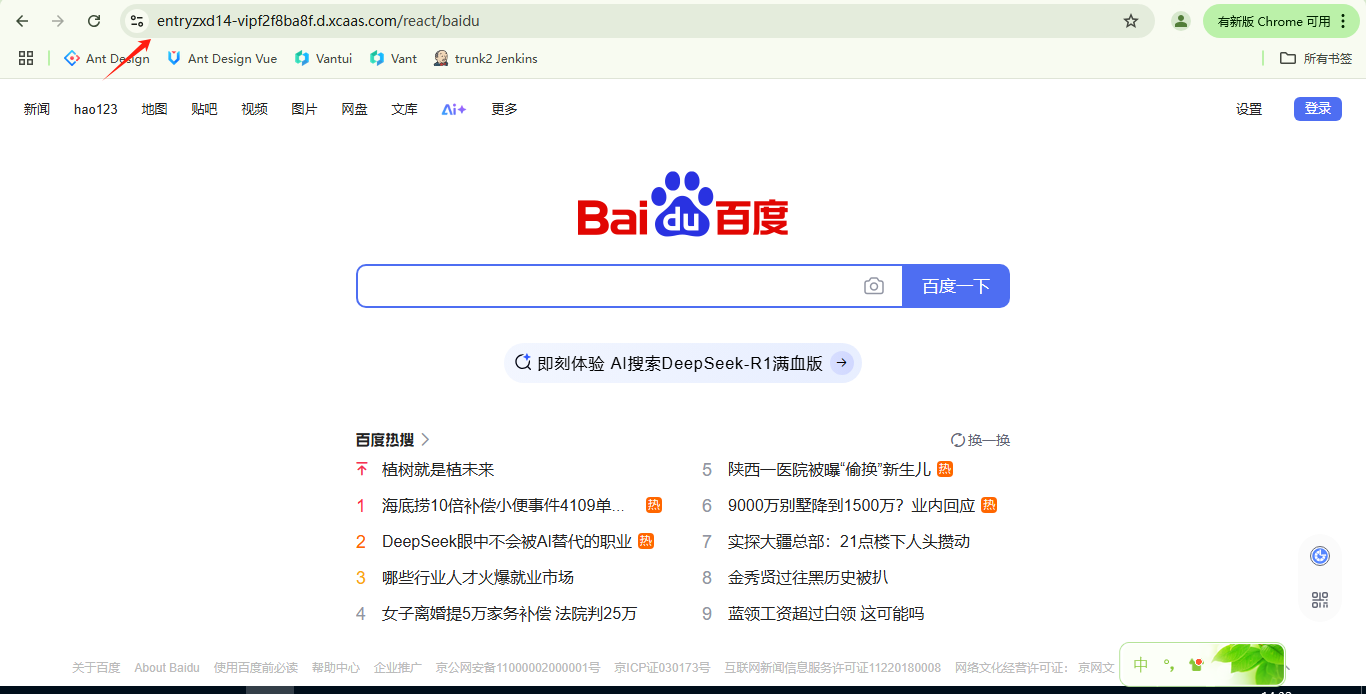Go to hao123 from top navigation
The height and width of the screenshot is (694, 1366).
(x=96, y=109)
